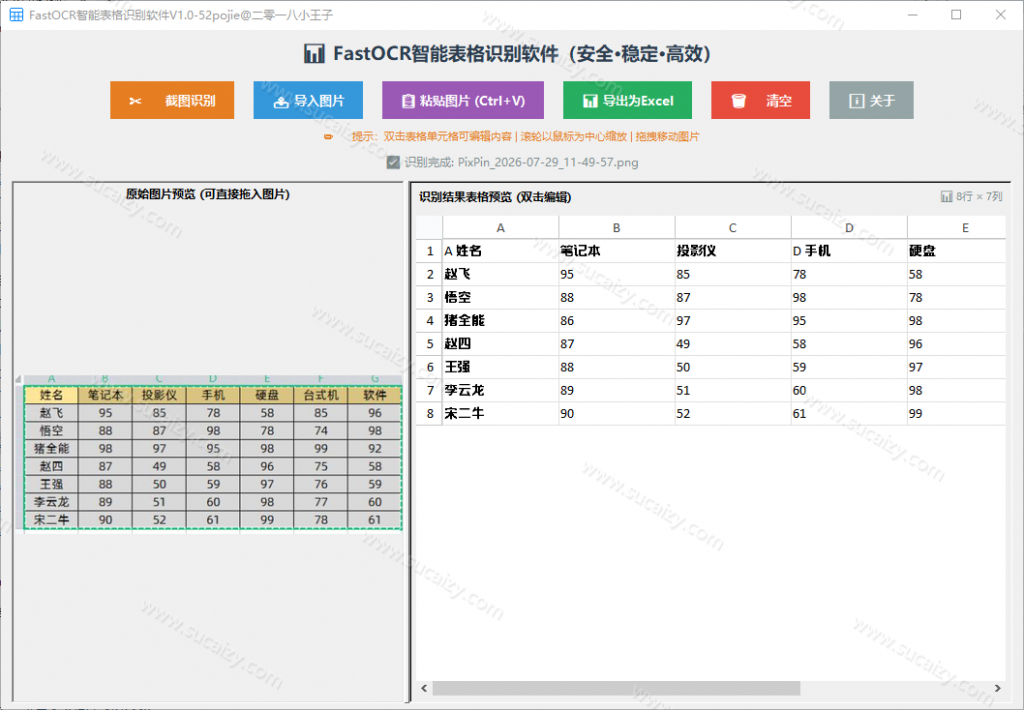Click the source table image in preview pane
The height and width of the screenshot is (710, 1024).
point(209,454)
